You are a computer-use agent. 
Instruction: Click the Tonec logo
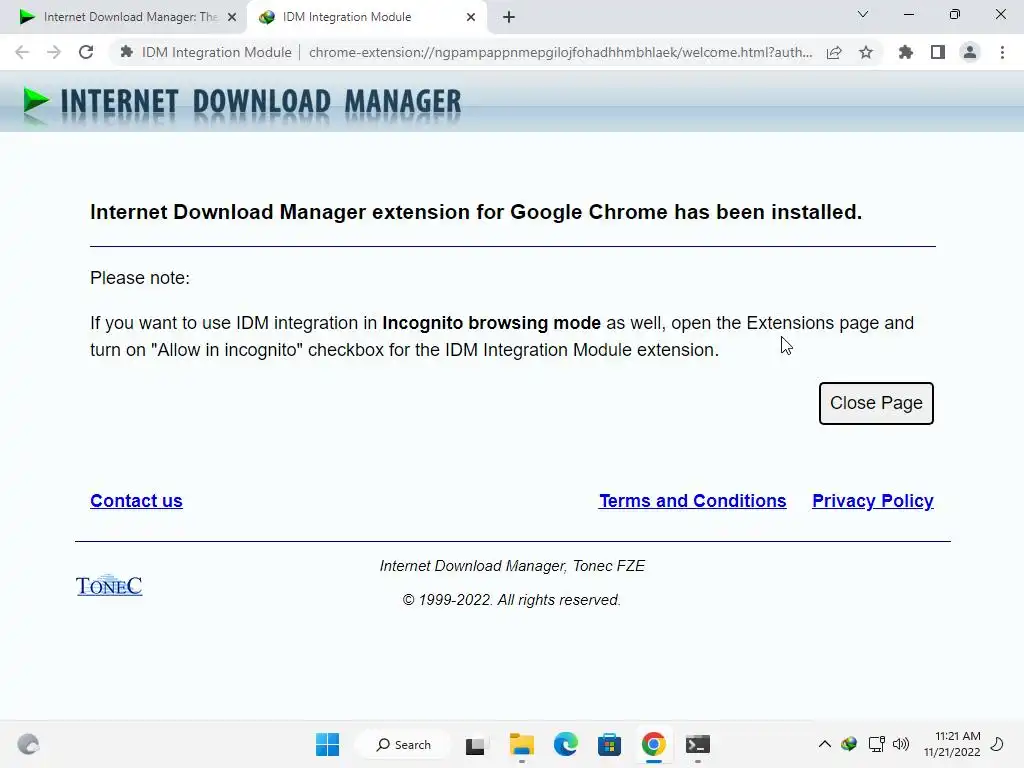109,585
